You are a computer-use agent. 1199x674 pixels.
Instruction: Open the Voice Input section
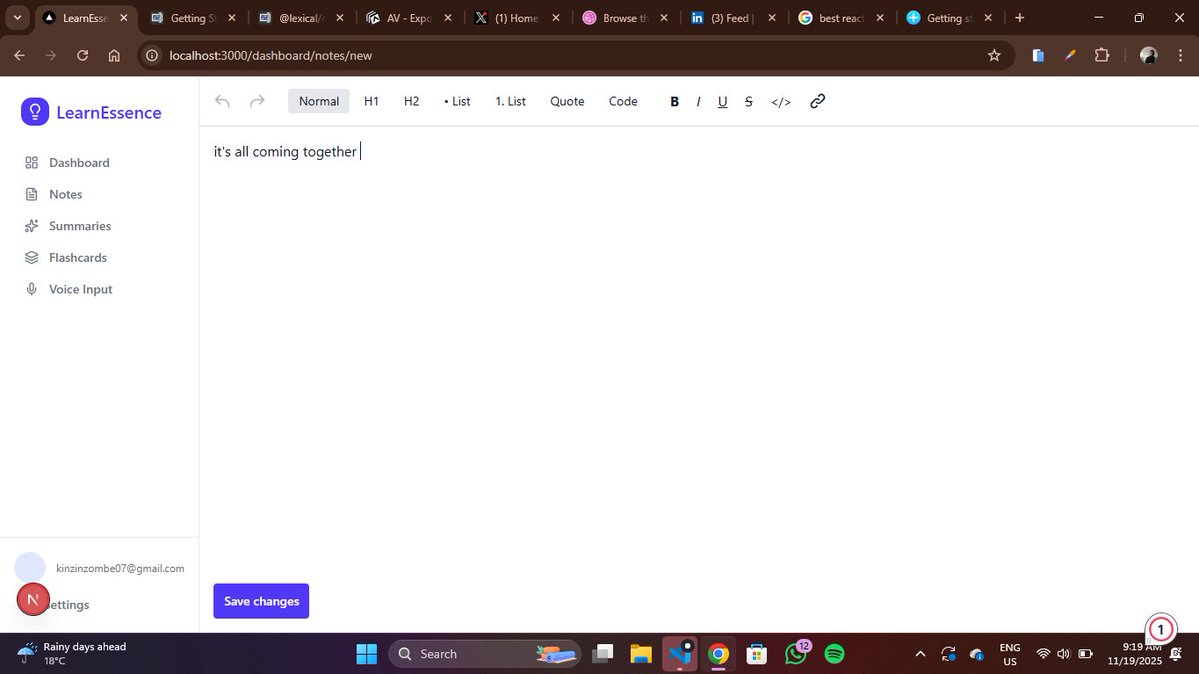(x=80, y=289)
